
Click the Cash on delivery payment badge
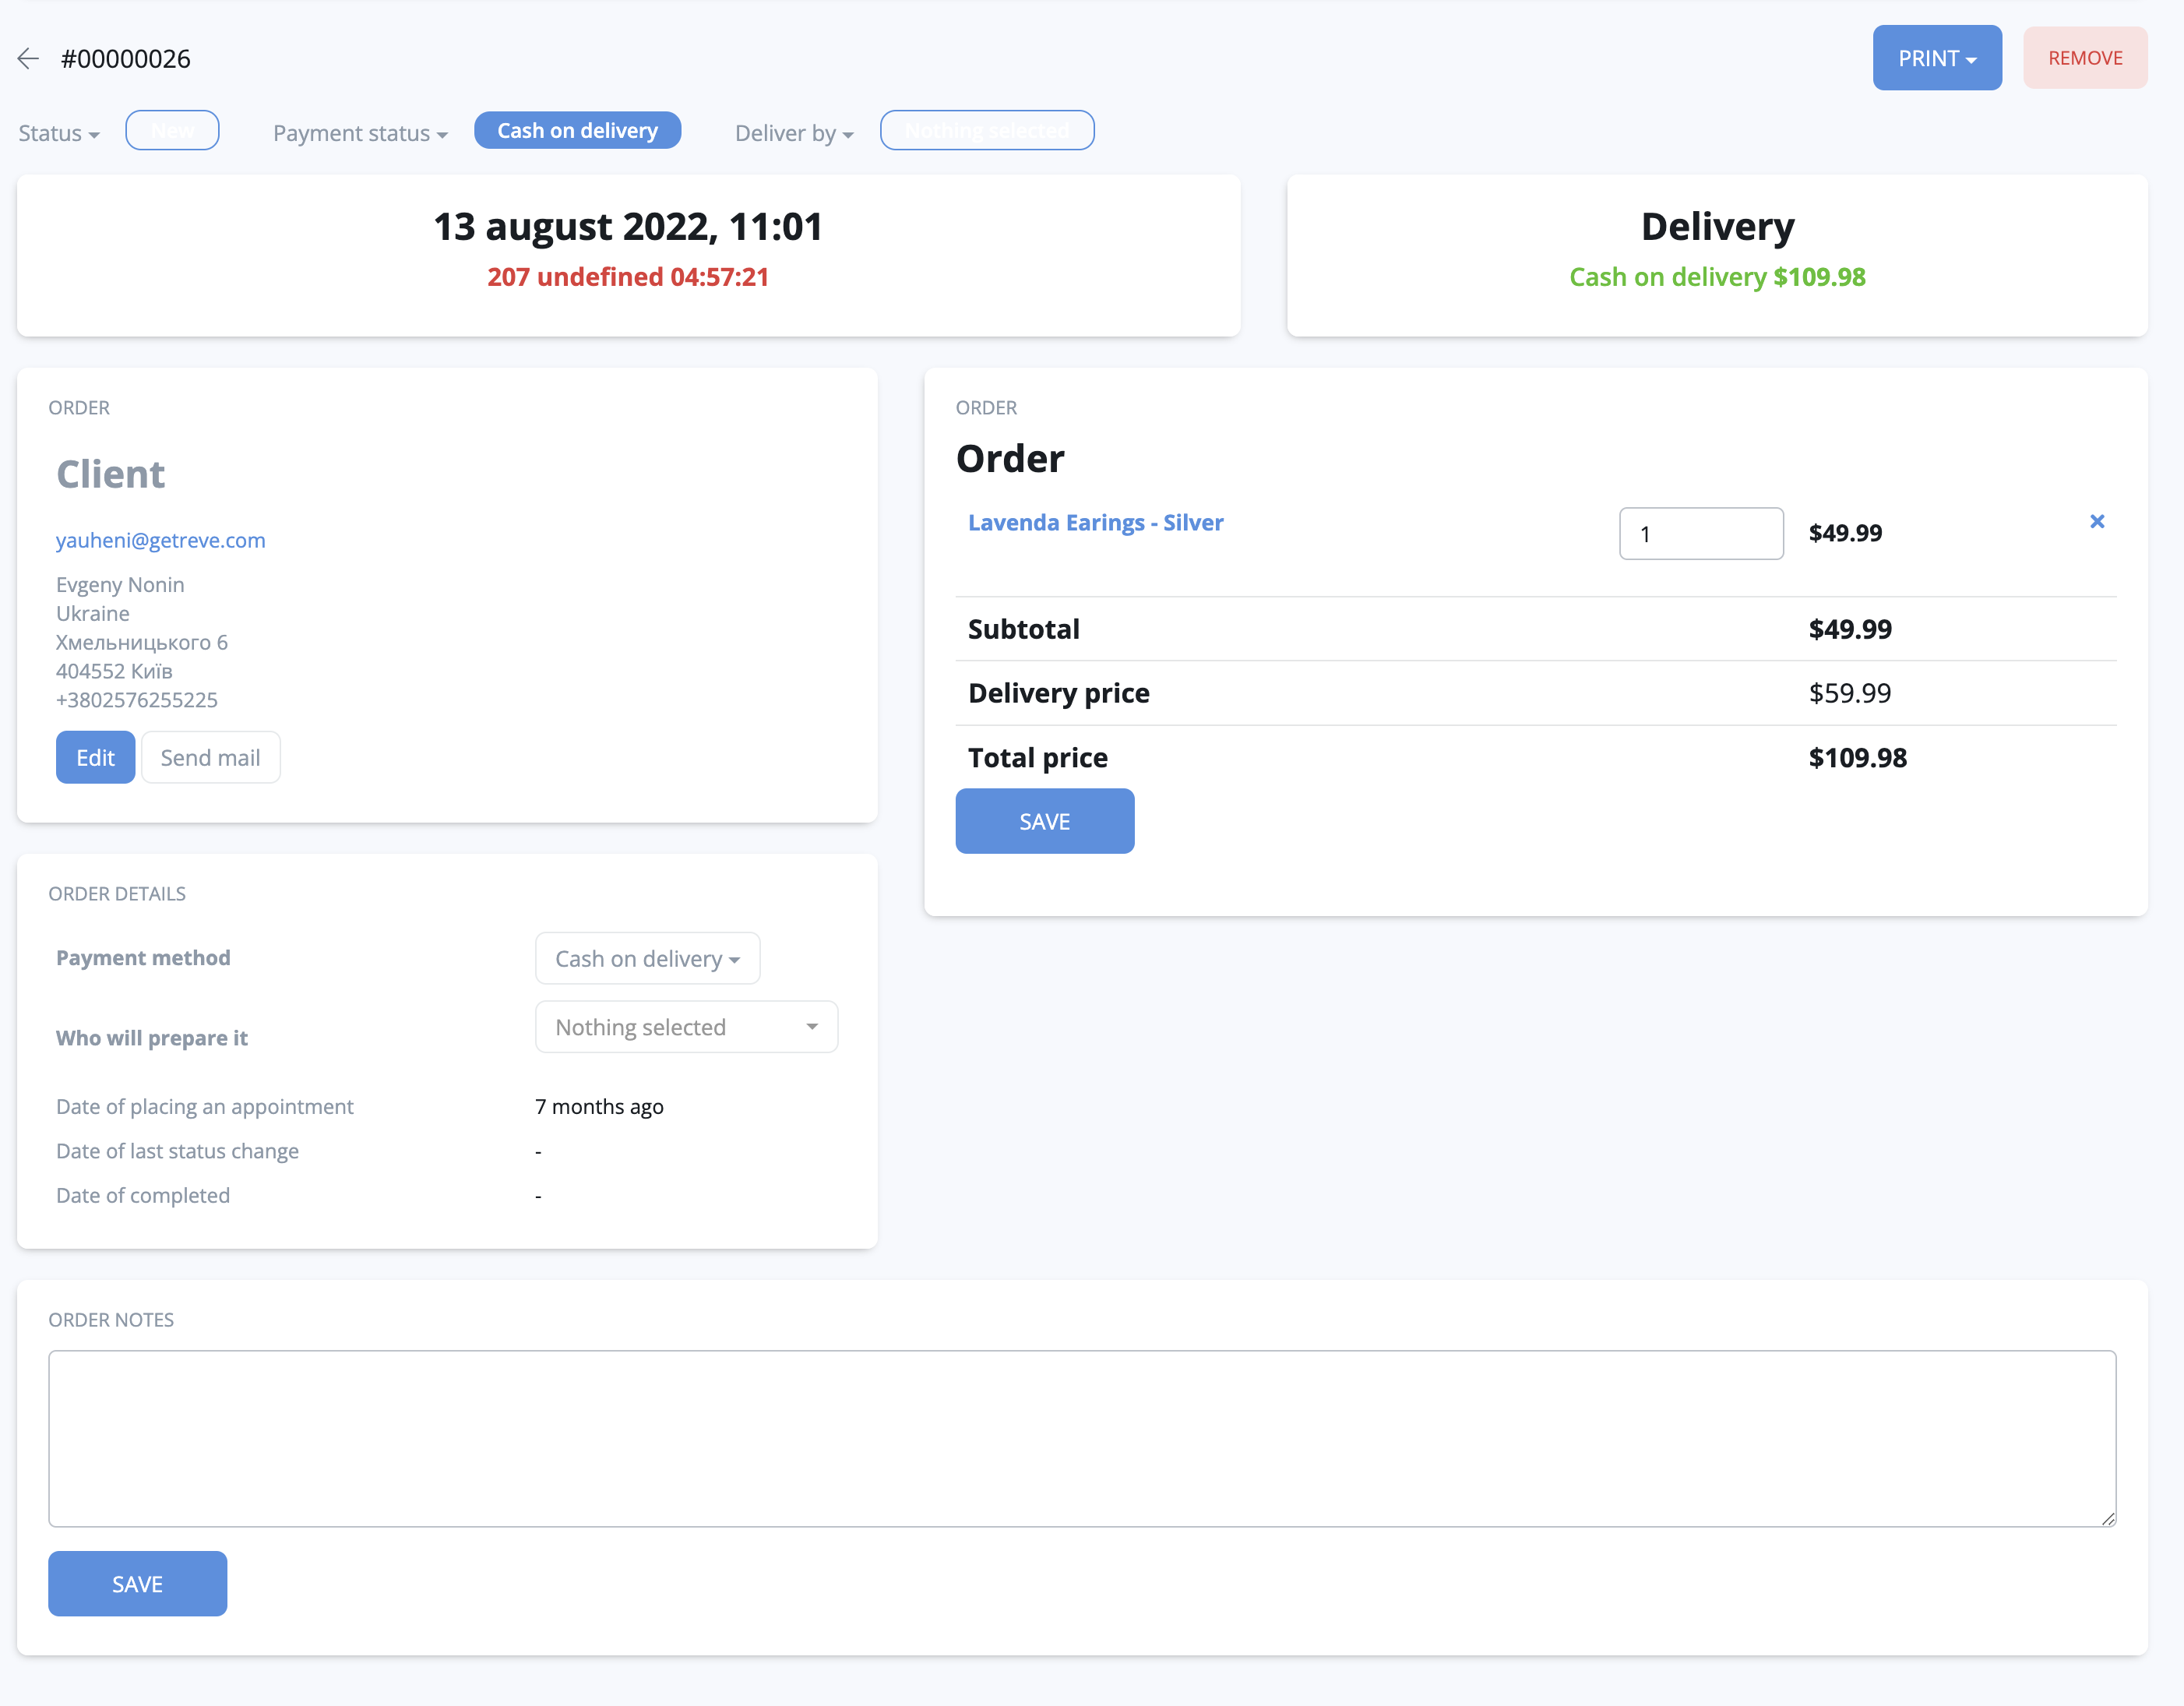pos(577,131)
